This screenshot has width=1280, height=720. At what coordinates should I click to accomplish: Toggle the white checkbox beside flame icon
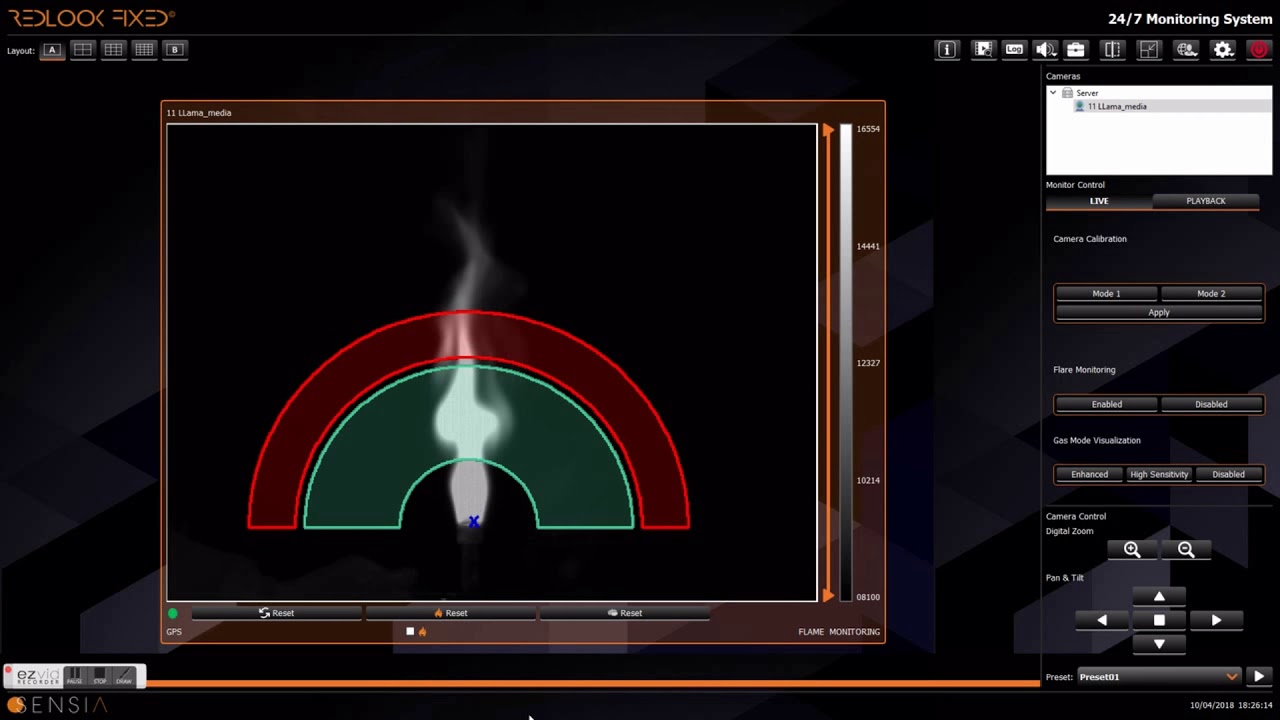410,632
